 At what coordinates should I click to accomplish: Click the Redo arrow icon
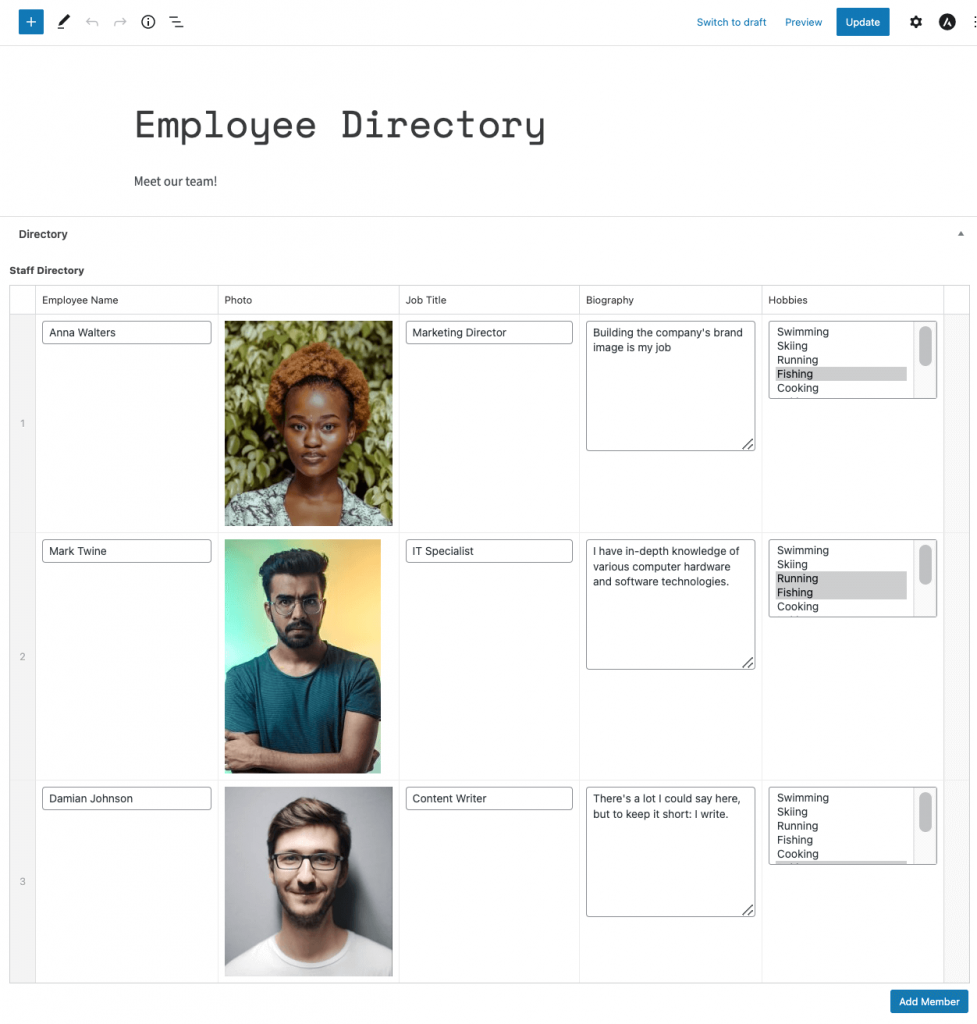pyautogui.click(x=120, y=22)
